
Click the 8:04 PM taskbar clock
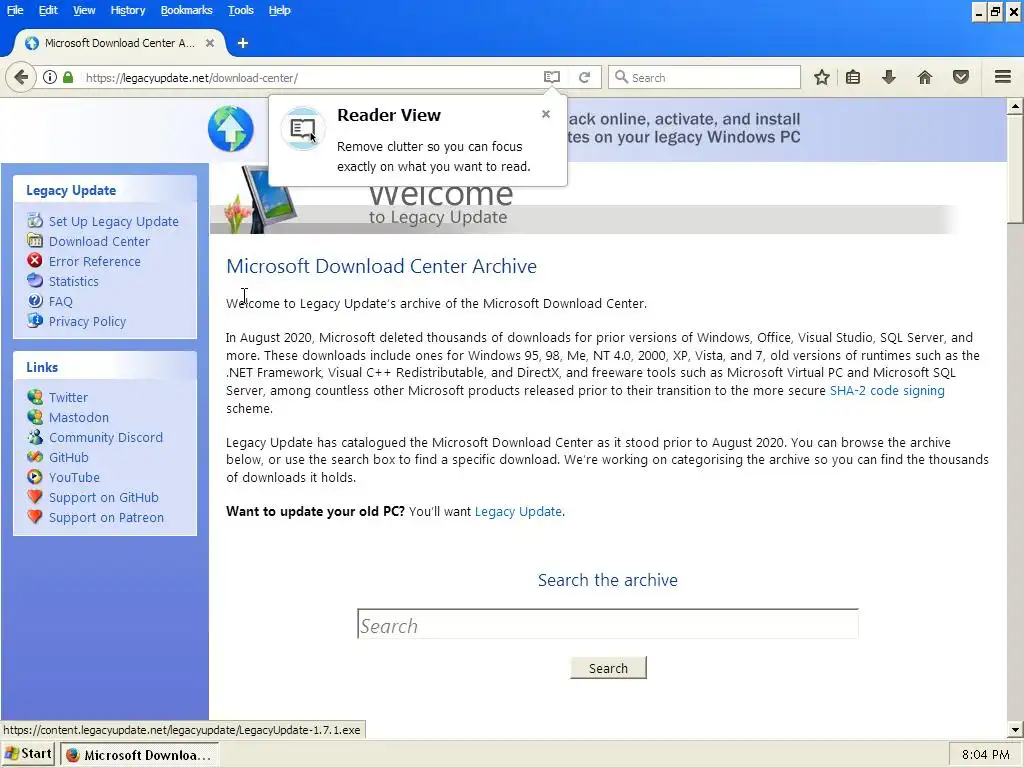985,755
